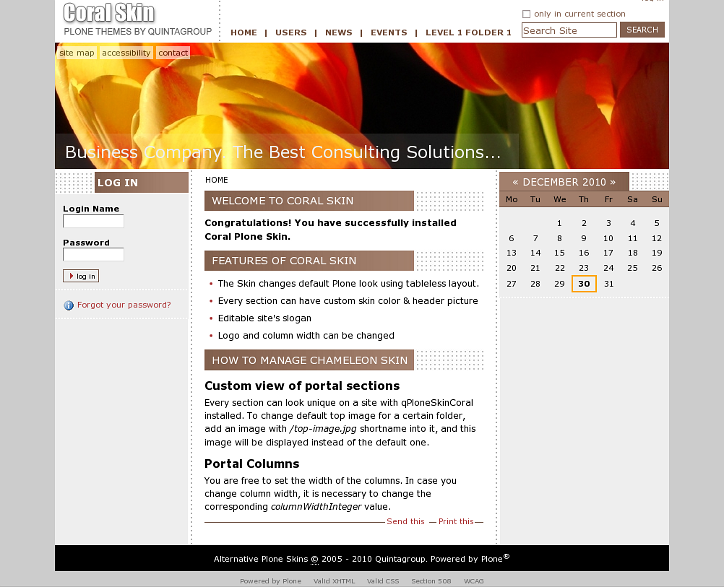This screenshot has width=724, height=587.
Task: Click the tulip header banner image
Action: (x=362, y=106)
